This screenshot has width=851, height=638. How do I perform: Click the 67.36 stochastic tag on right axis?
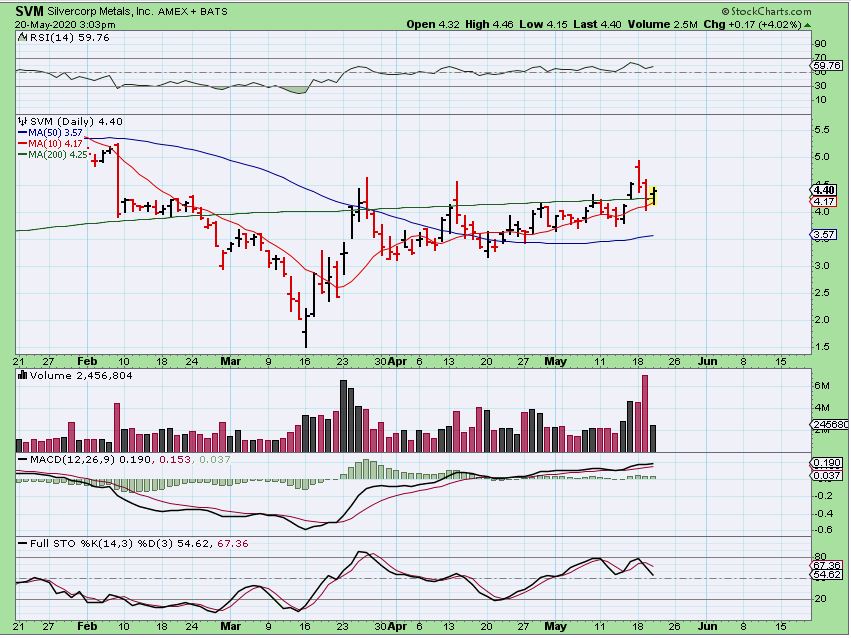pos(827,565)
